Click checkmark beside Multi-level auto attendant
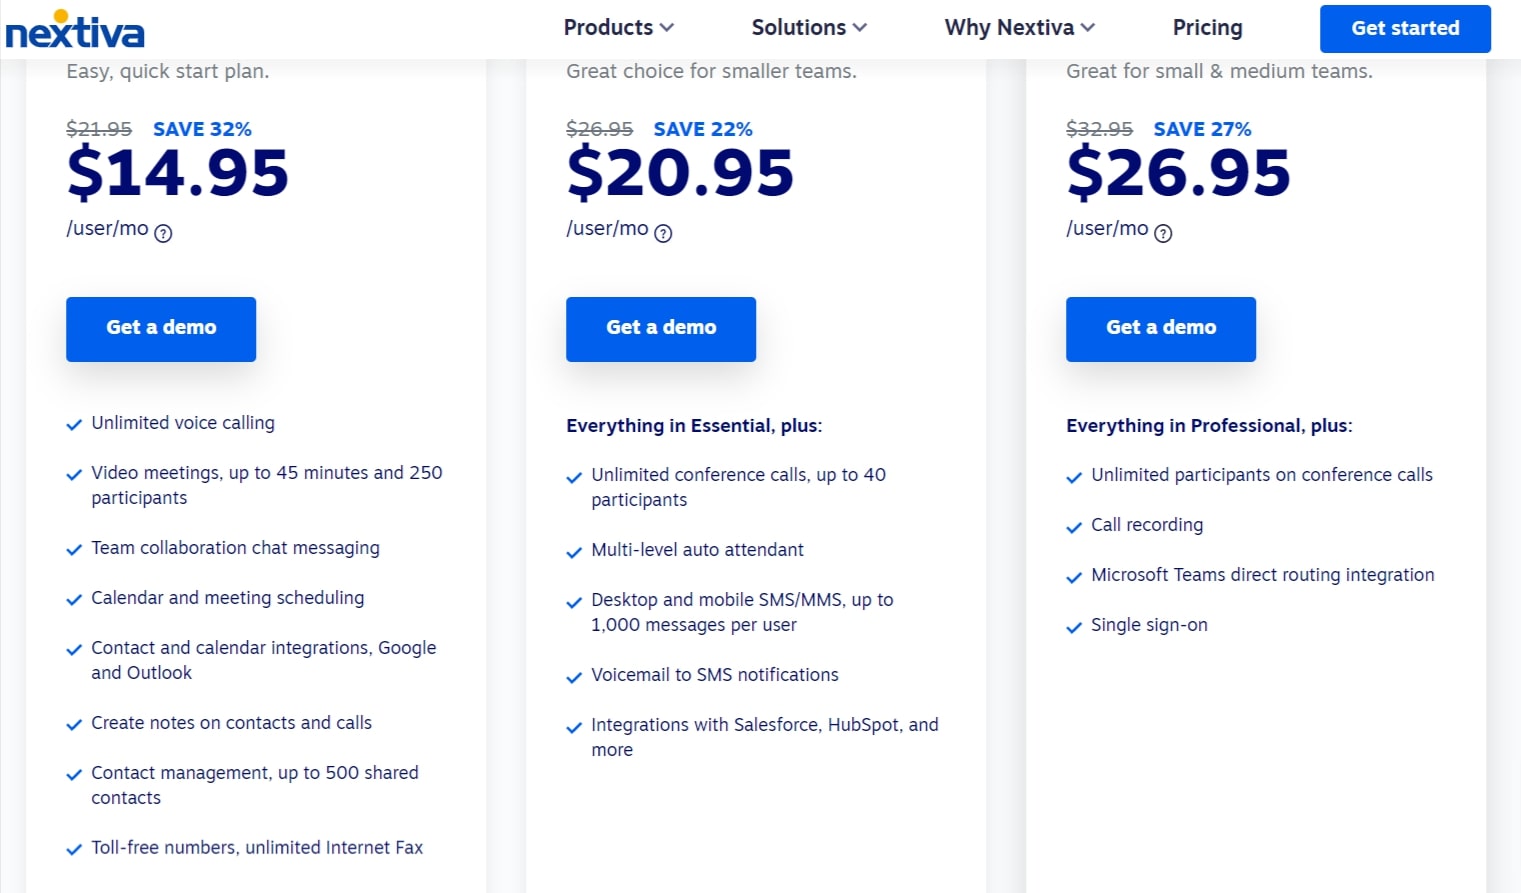The height and width of the screenshot is (893, 1521). (x=574, y=552)
